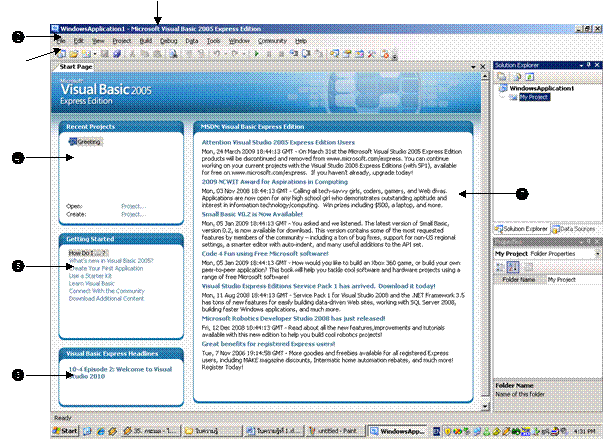This screenshot has height=439, width=603.
Task: Switch to untitled - Paint taskbar button
Action: point(334,431)
